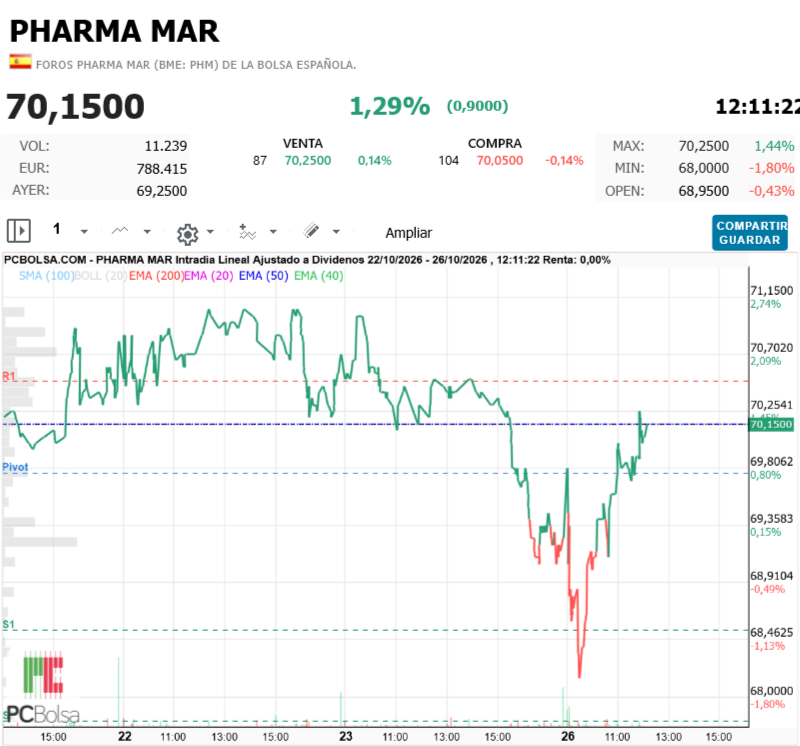Click the EUR value 788.415

tap(162, 169)
